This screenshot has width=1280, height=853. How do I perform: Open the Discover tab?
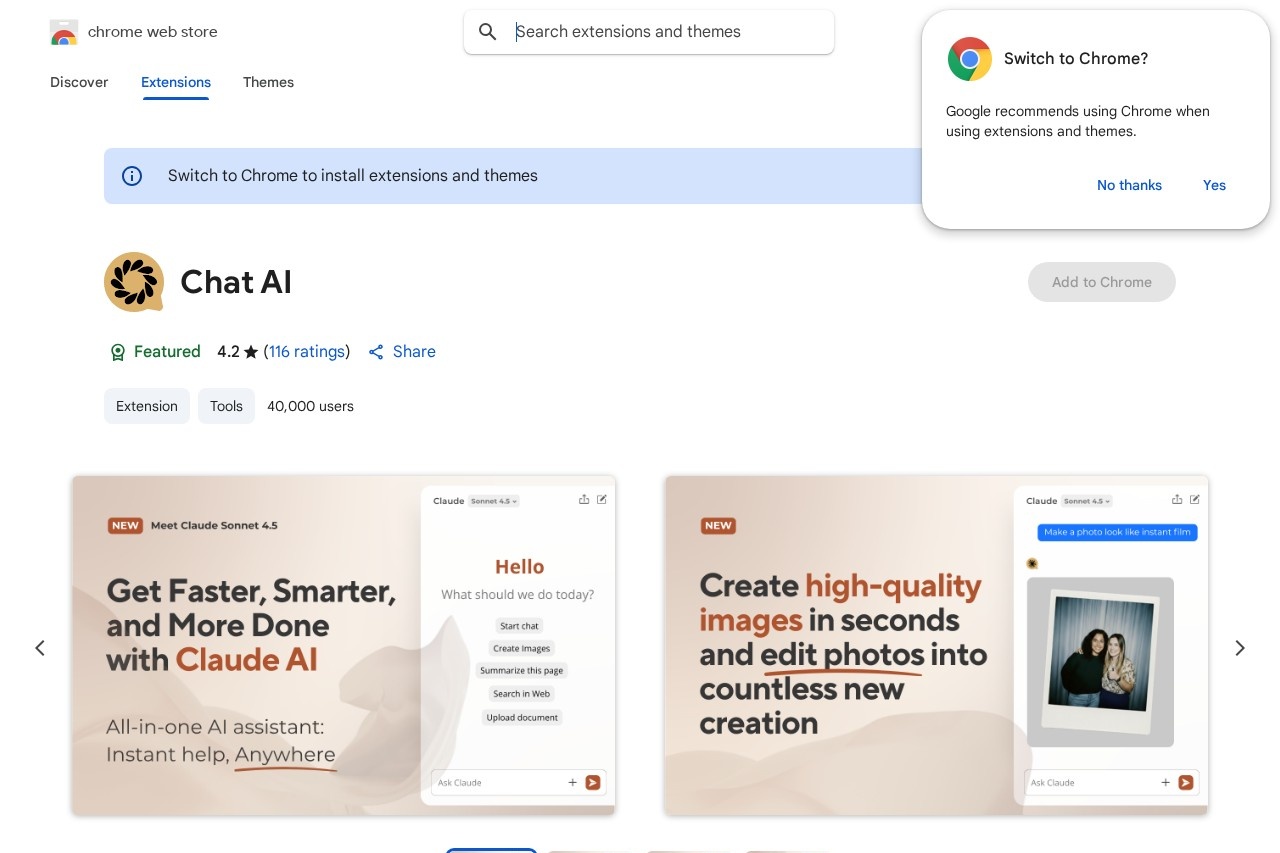79,82
